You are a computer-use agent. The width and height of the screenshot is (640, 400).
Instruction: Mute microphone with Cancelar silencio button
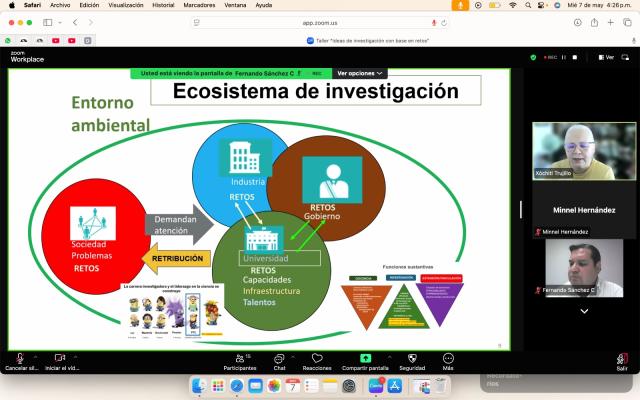point(18,358)
